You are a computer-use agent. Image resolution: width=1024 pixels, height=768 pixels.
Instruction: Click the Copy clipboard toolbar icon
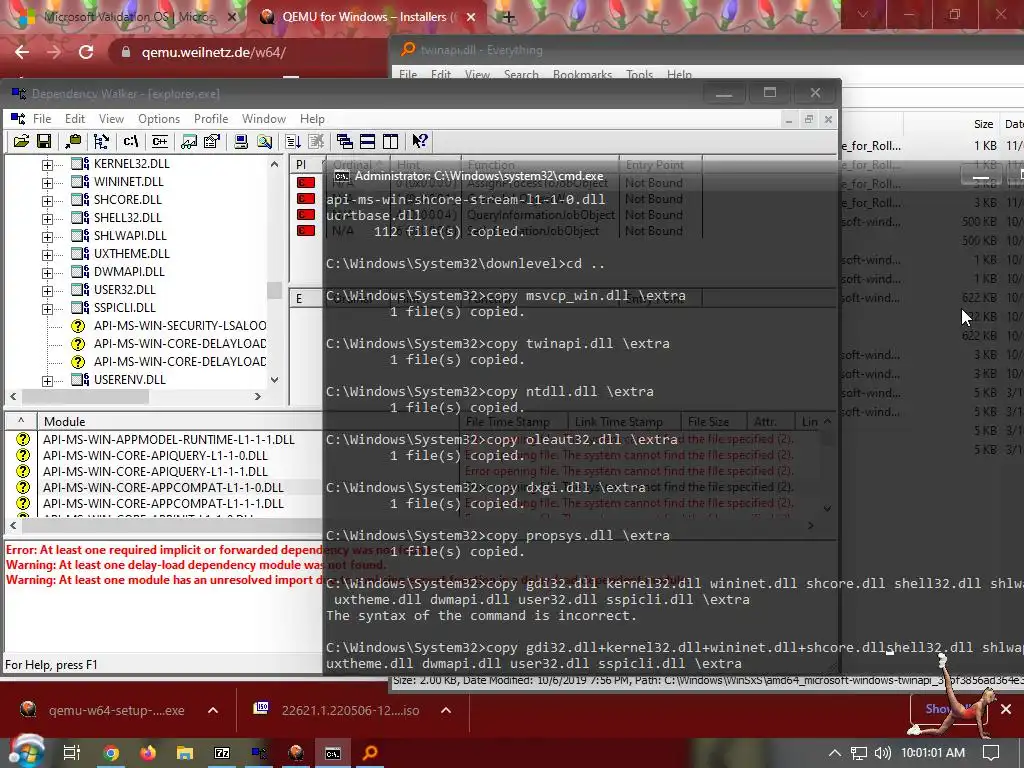coord(73,141)
